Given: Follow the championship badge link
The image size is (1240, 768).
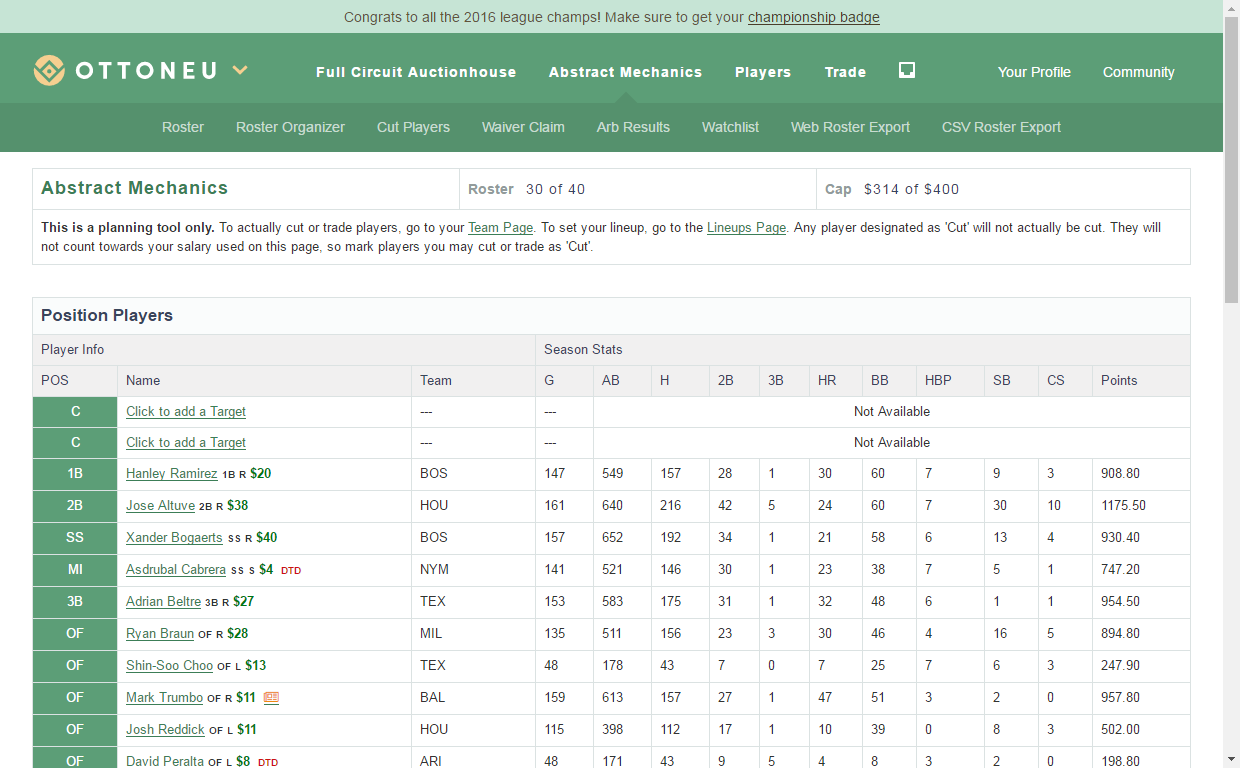Looking at the screenshot, I should pos(814,17).
